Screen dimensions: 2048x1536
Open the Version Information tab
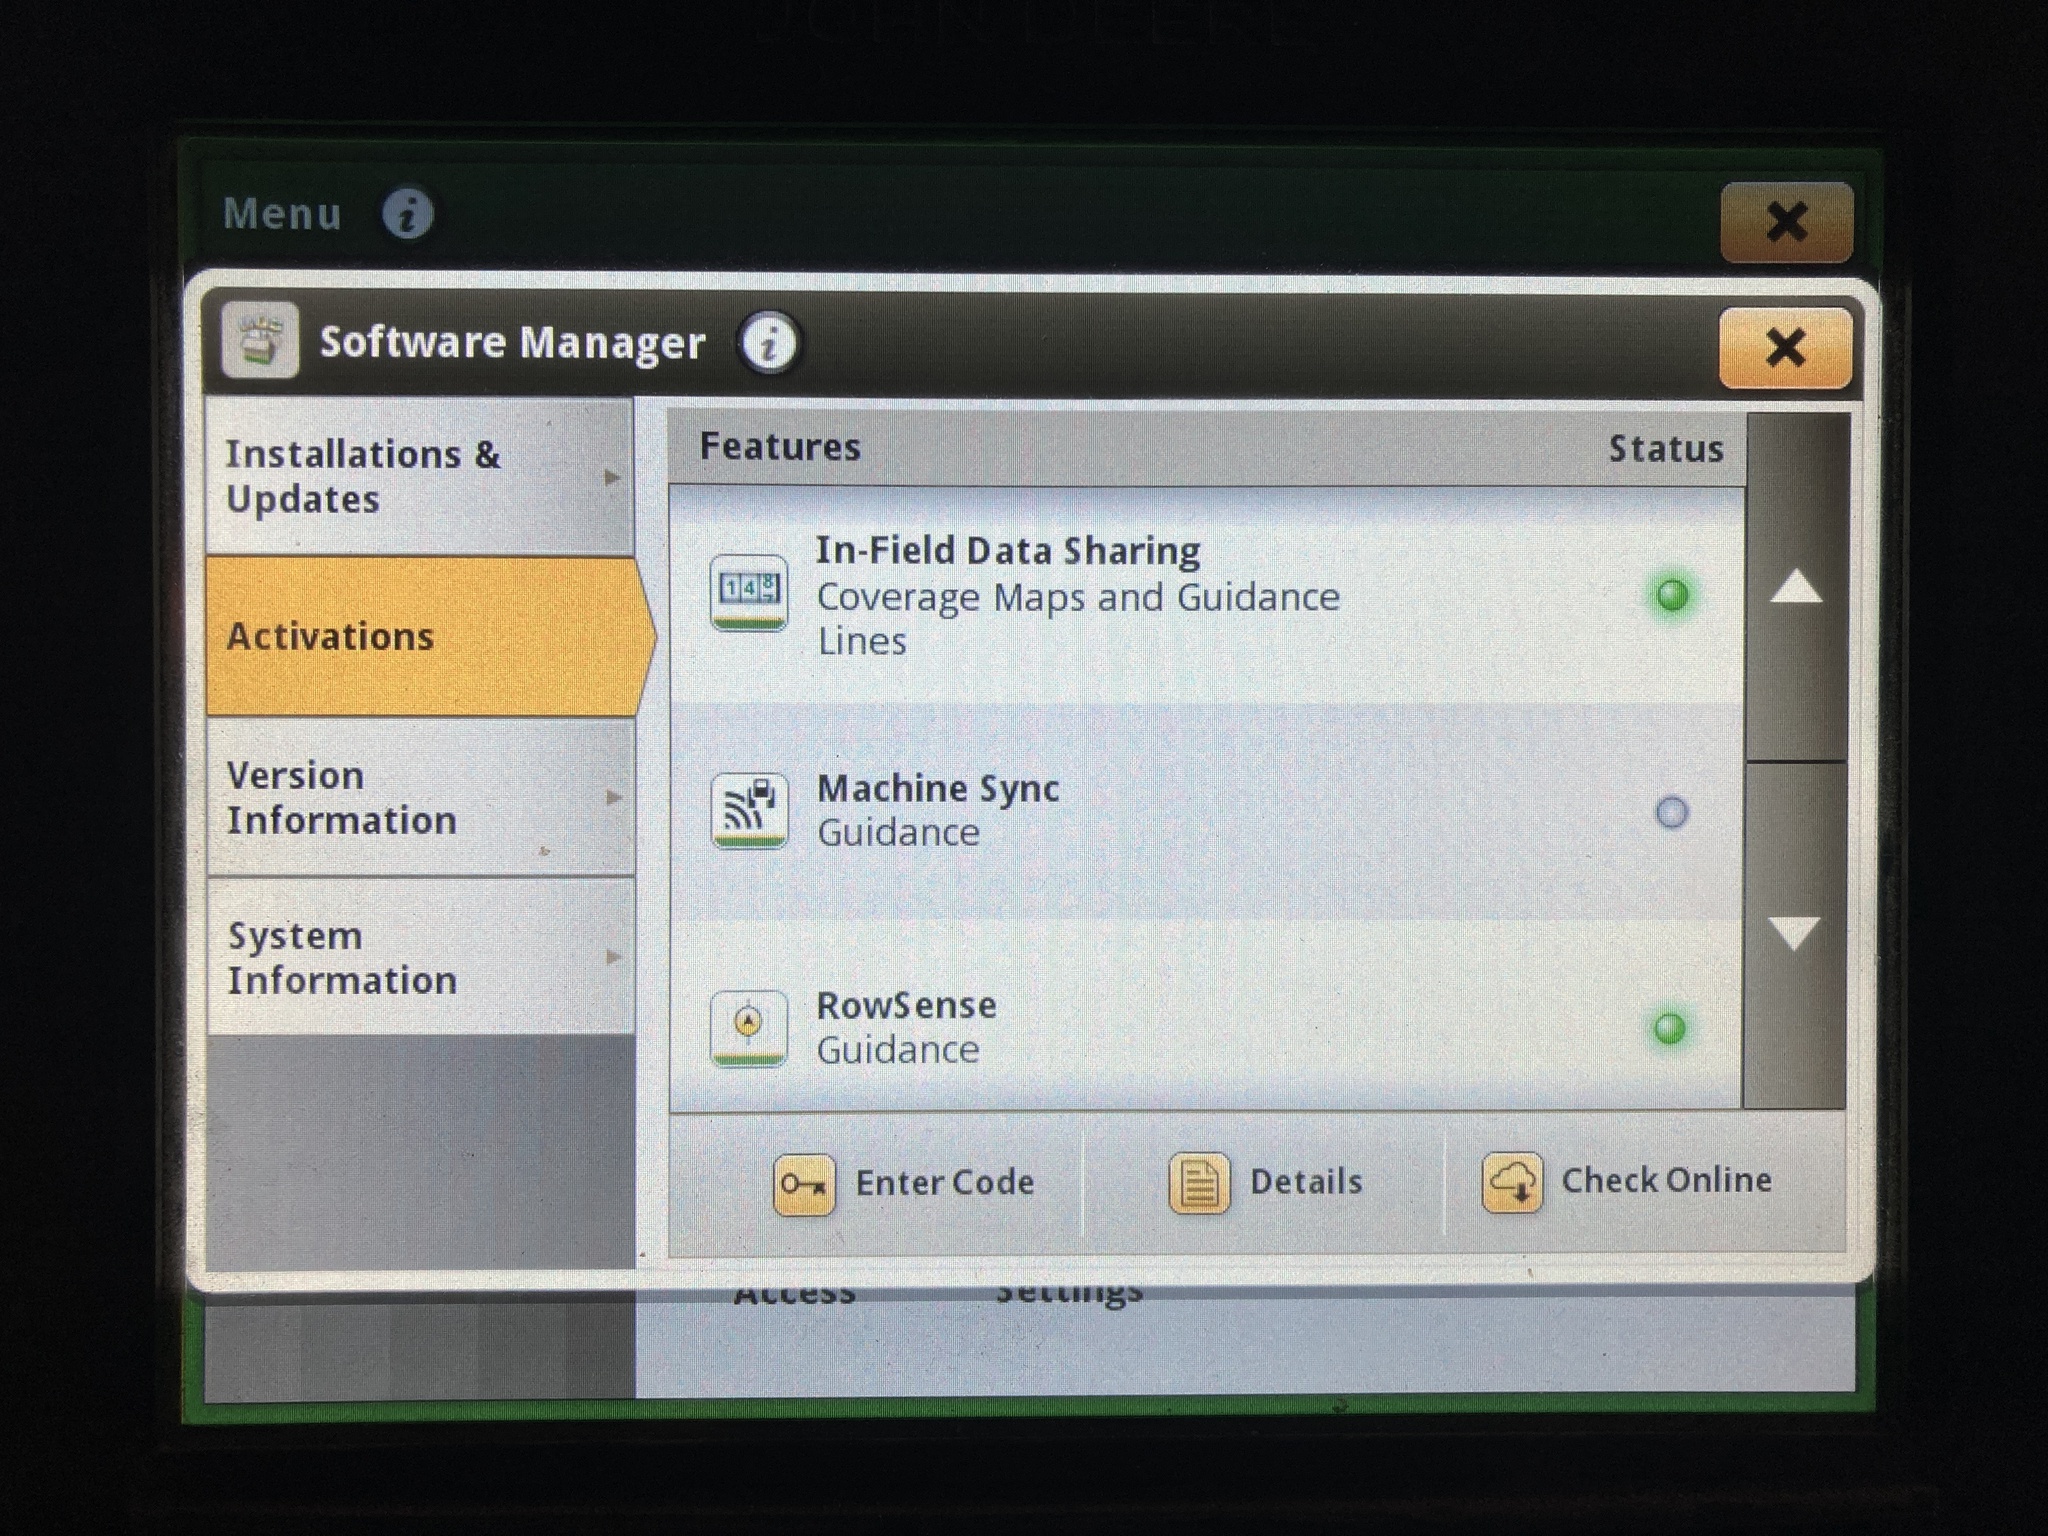[x=420, y=798]
